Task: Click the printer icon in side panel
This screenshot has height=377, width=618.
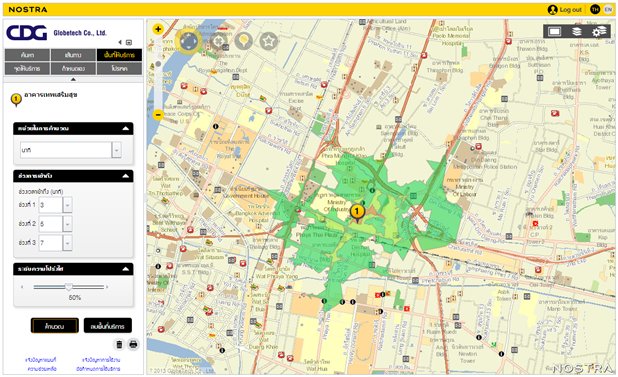Action: (134, 344)
